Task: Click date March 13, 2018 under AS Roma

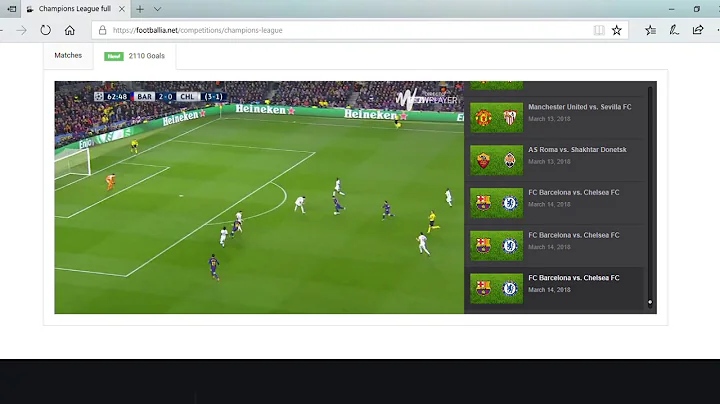Action: (x=549, y=162)
